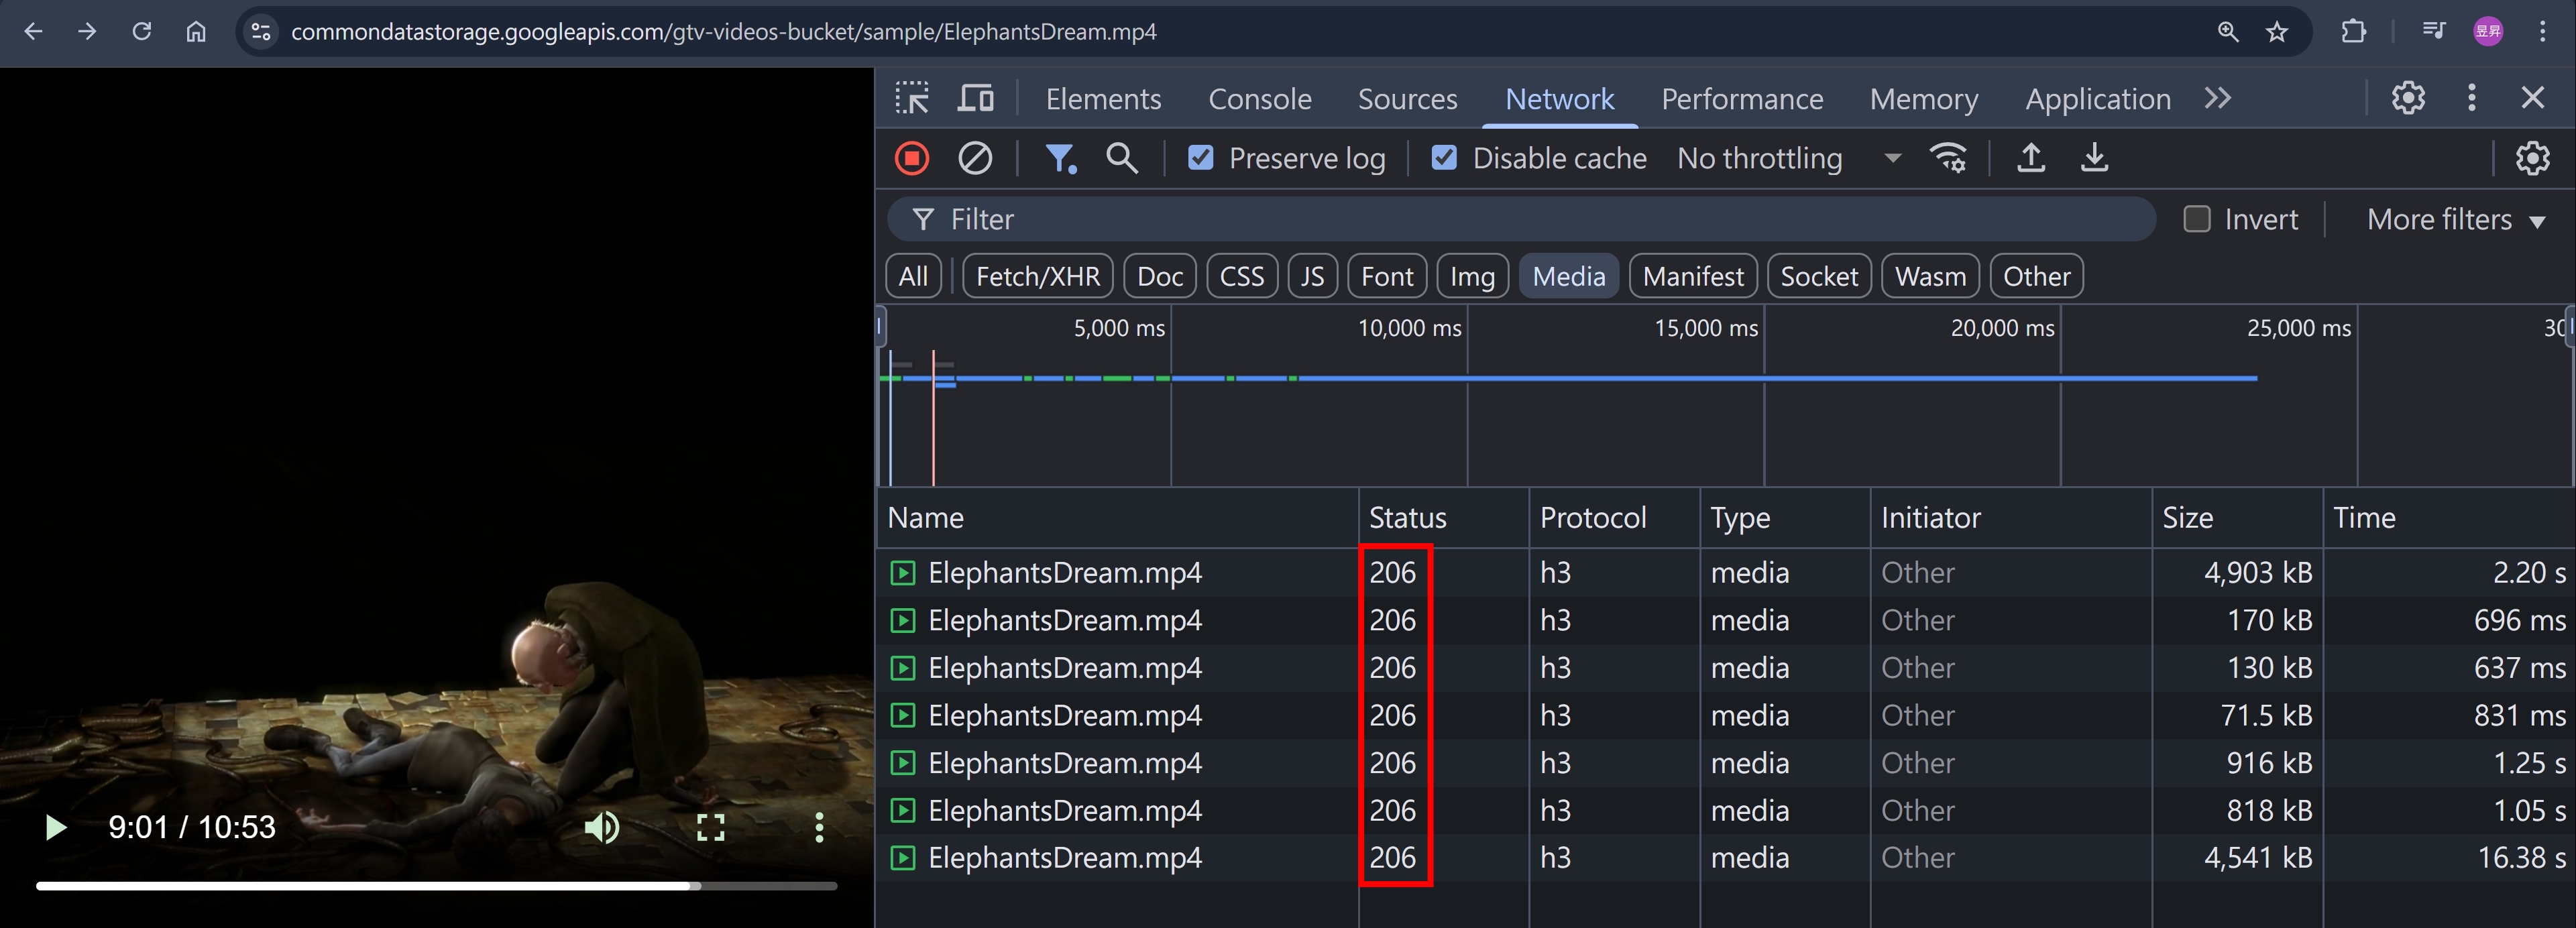Filter requests by Other

pos(2036,276)
